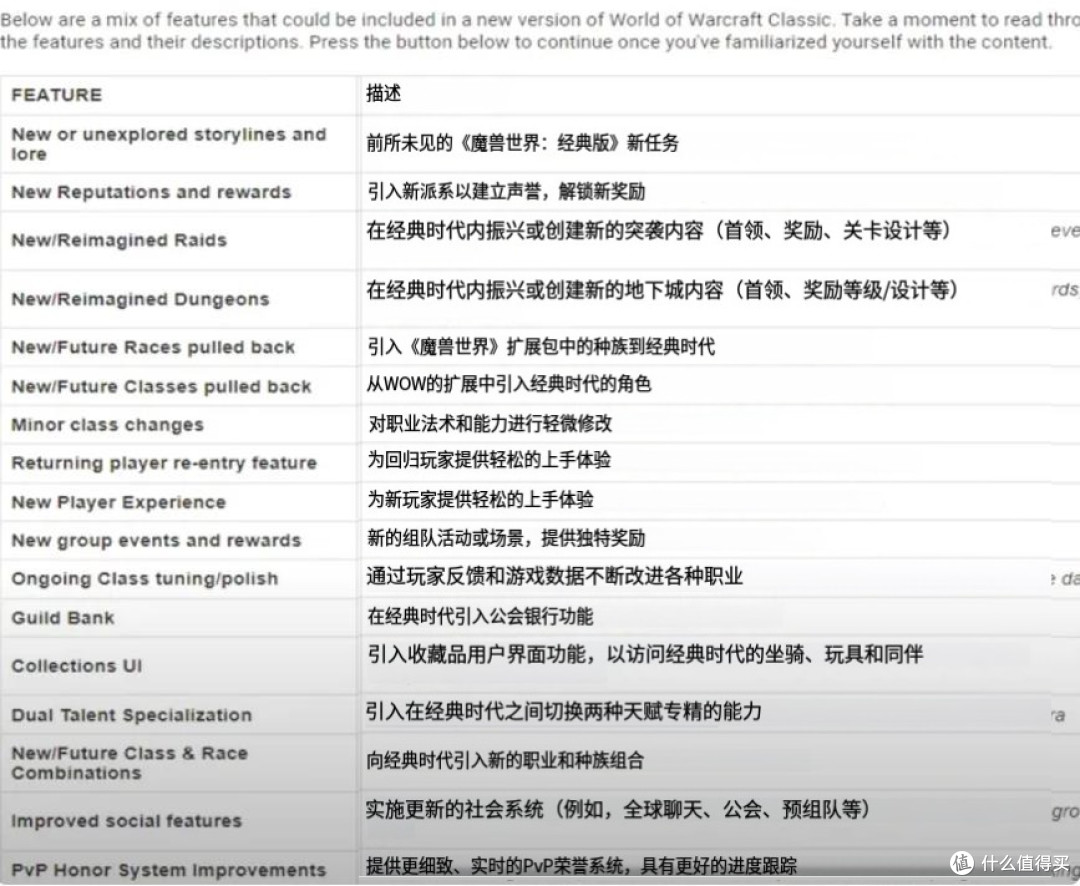Viewport: 1080px width, 886px height.
Task: Click description '在经典时代引入公会银行功能'
Action: click(x=480, y=616)
